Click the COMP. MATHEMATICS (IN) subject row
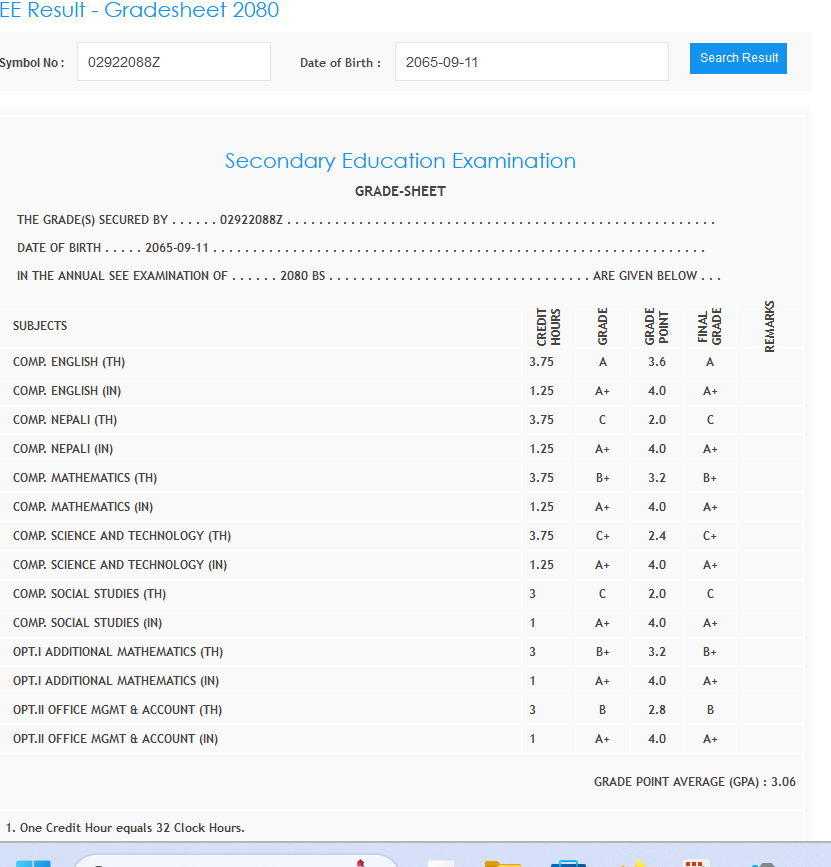831x867 pixels. pos(83,507)
